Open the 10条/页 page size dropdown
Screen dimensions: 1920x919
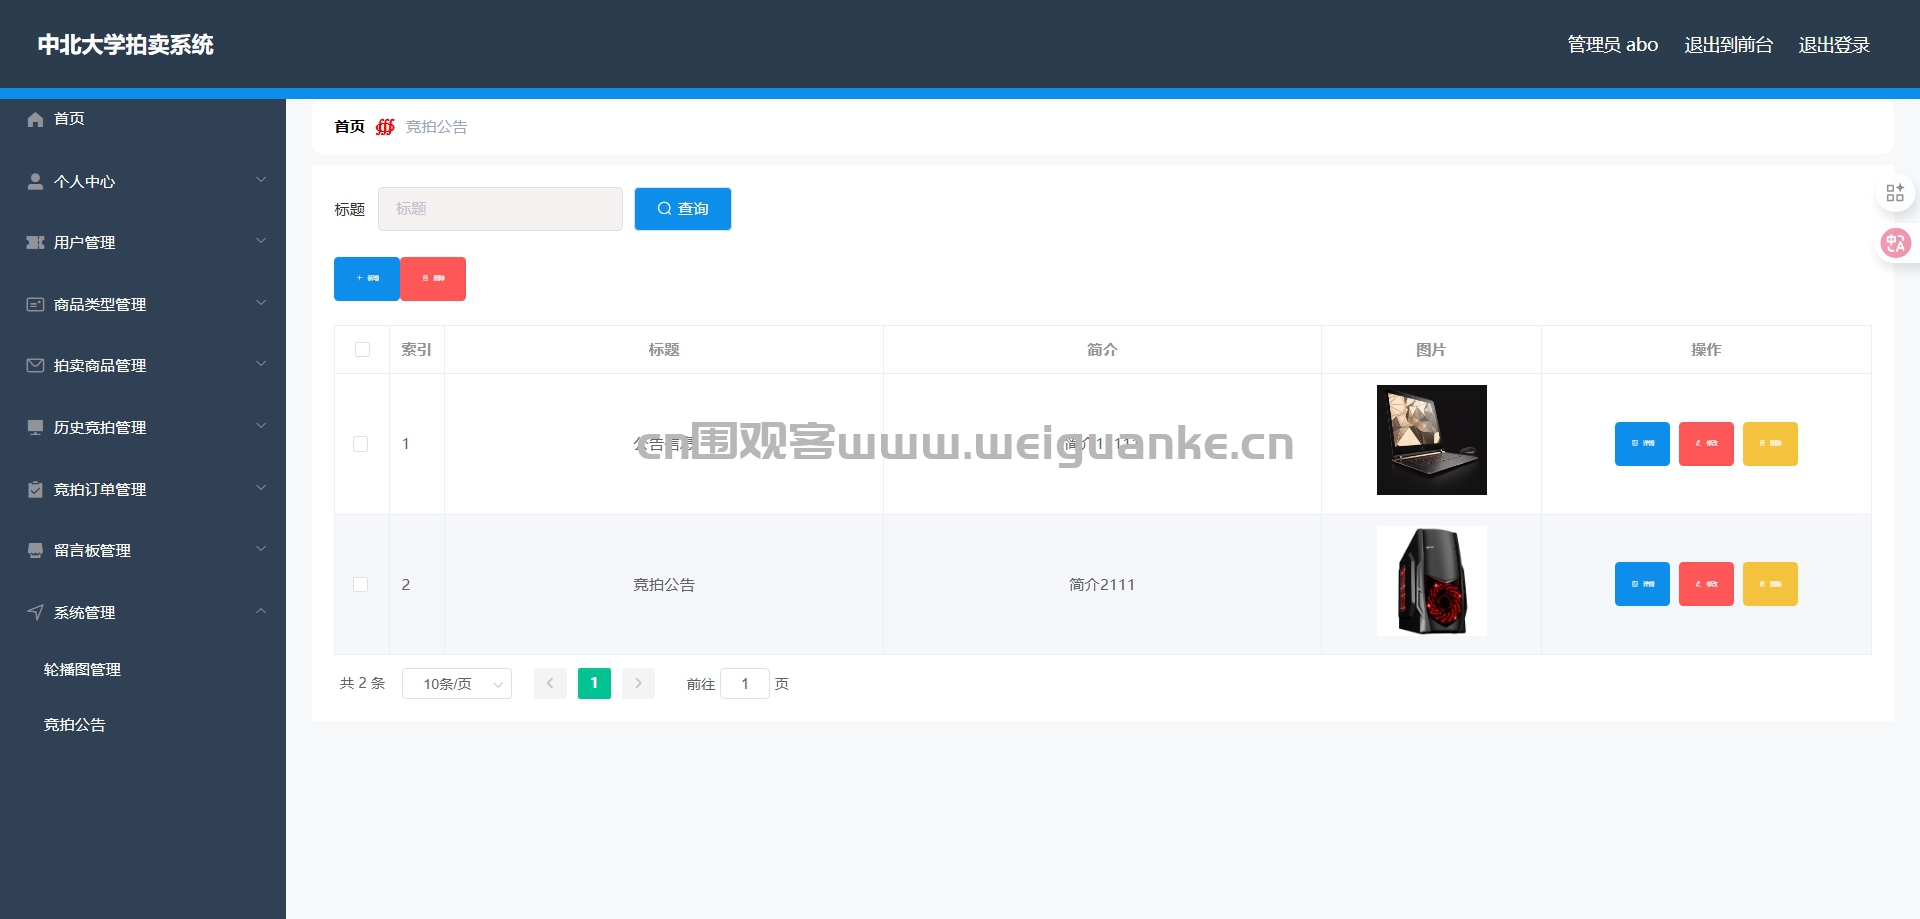point(457,684)
